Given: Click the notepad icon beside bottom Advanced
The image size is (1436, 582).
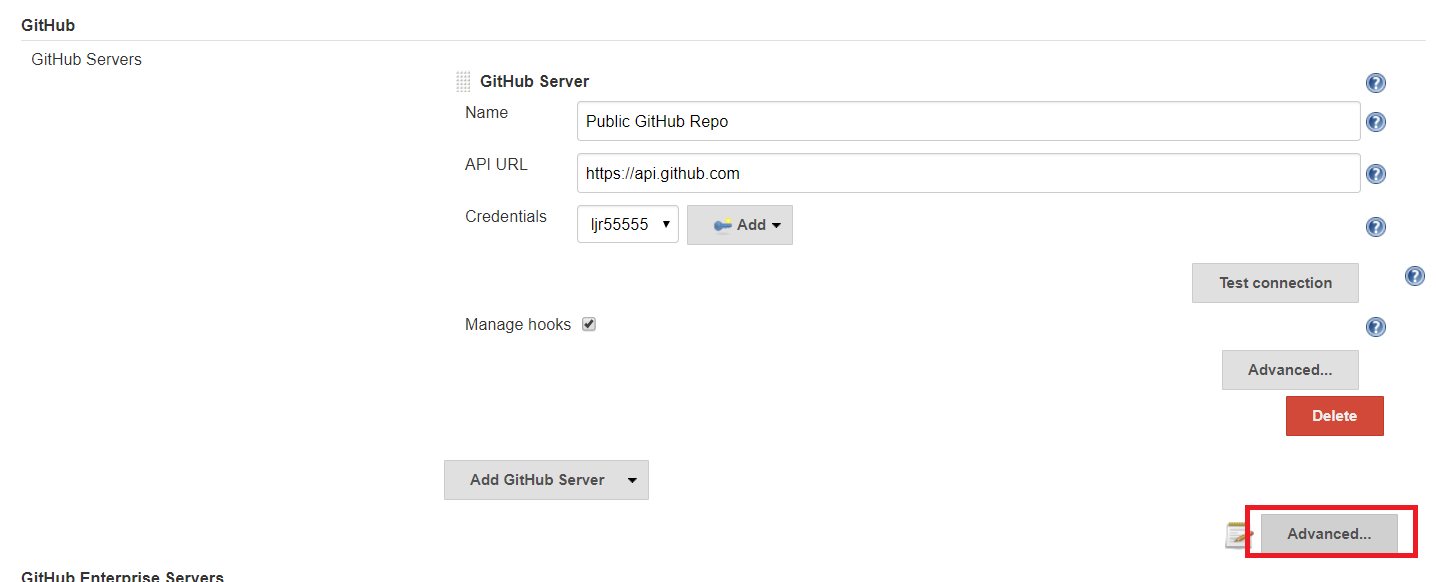Looking at the screenshot, I should (1239, 535).
